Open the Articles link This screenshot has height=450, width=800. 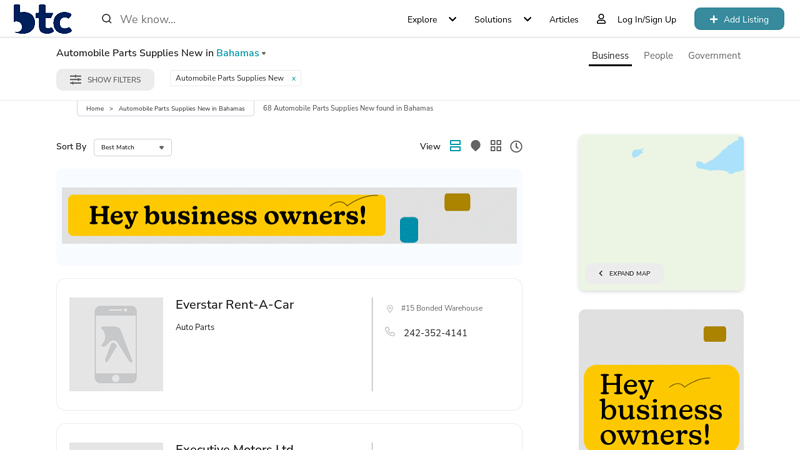pos(563,19)
